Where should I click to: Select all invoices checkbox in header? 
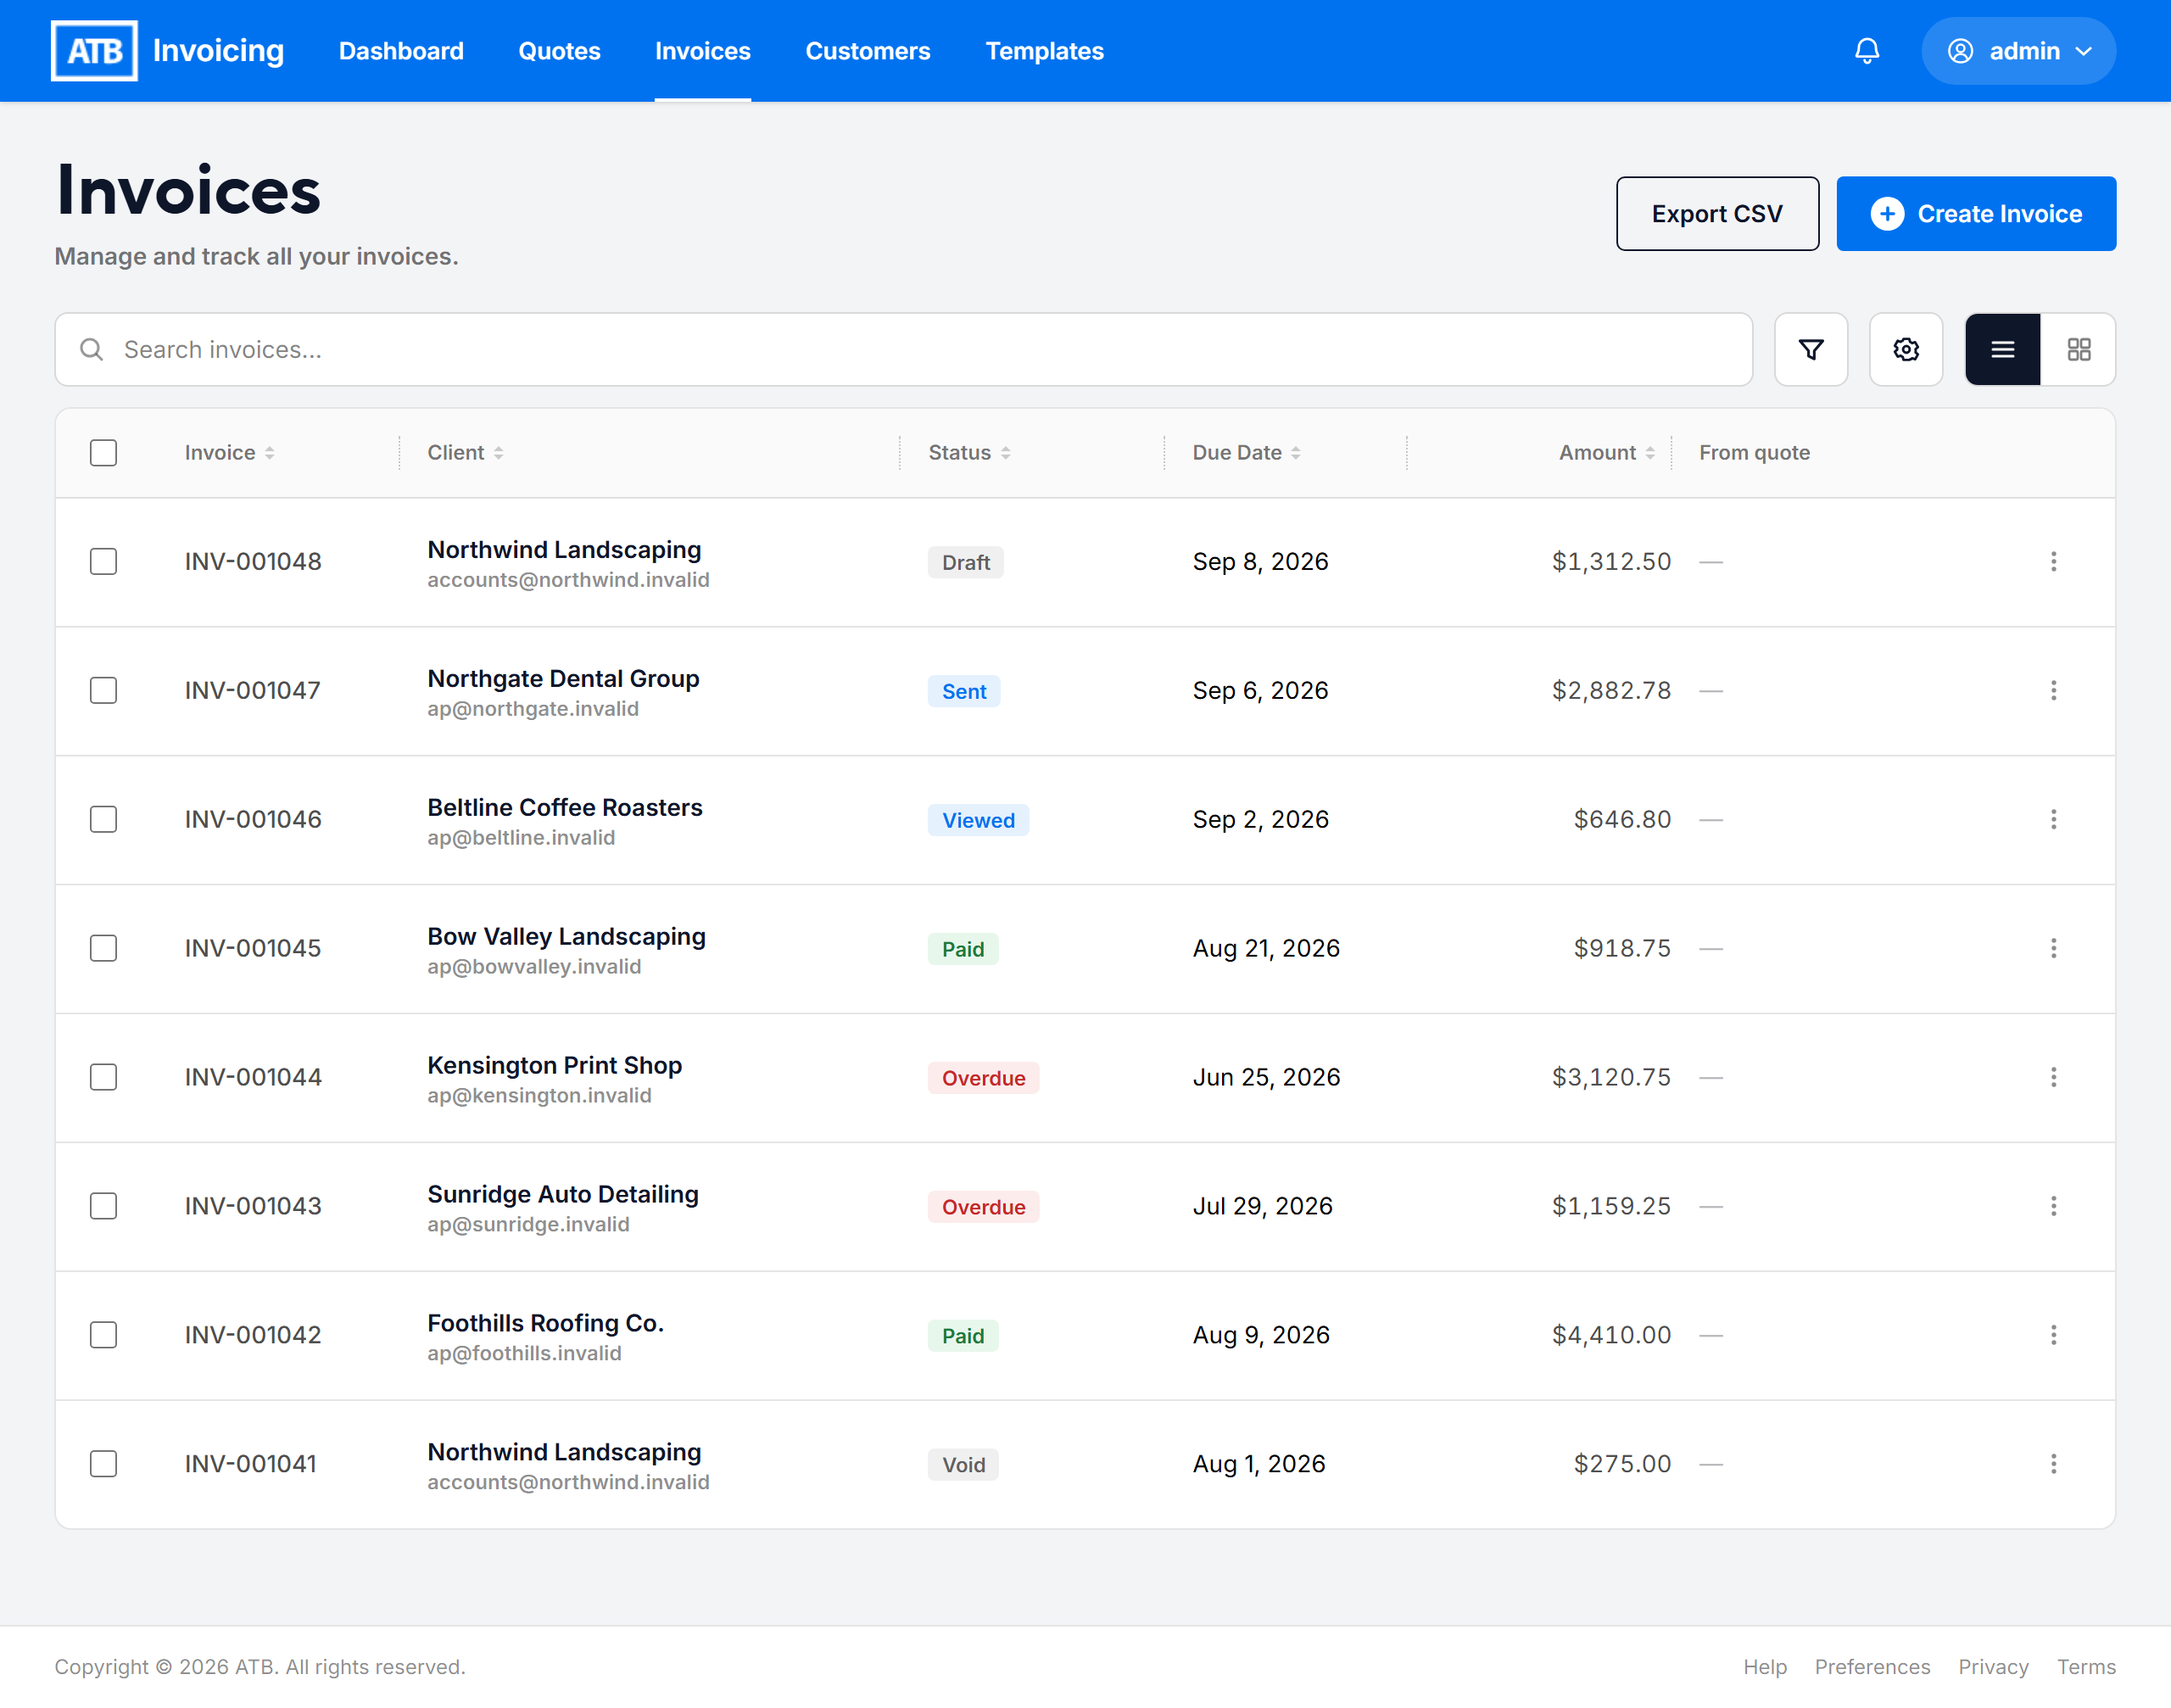(103, 453)
